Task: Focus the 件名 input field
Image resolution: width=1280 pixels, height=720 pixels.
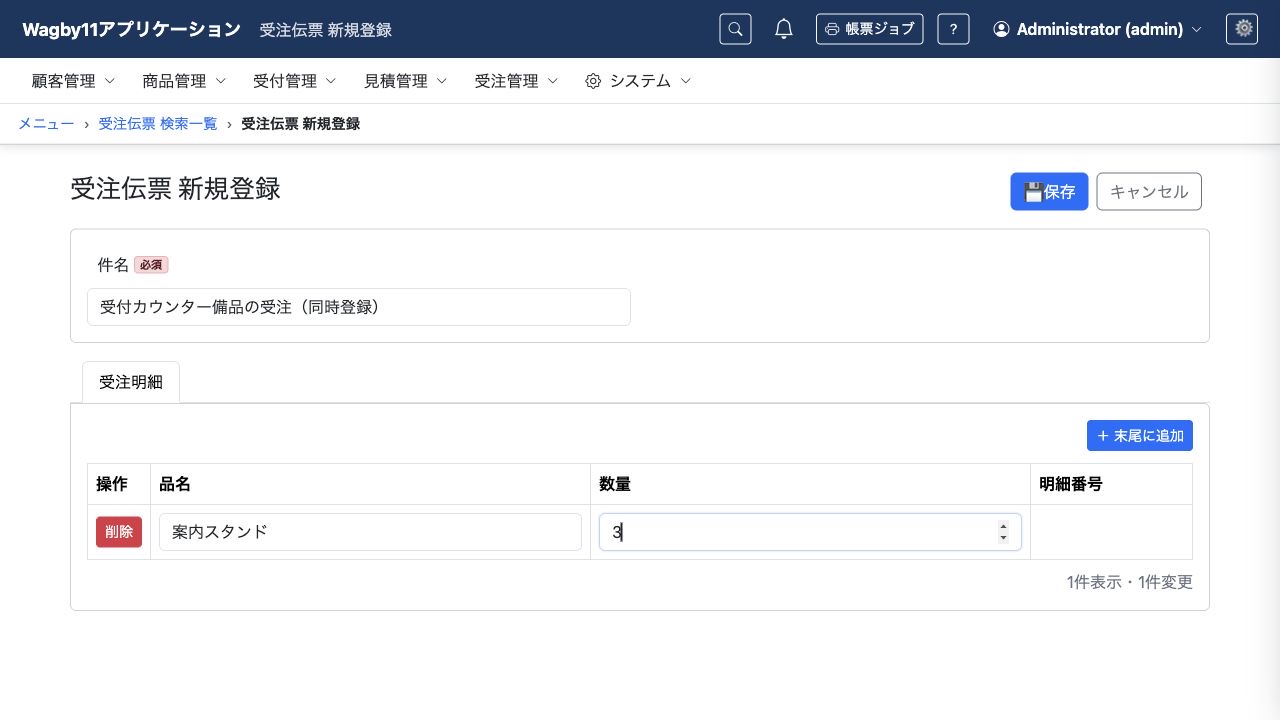Action: coord(359,307)
